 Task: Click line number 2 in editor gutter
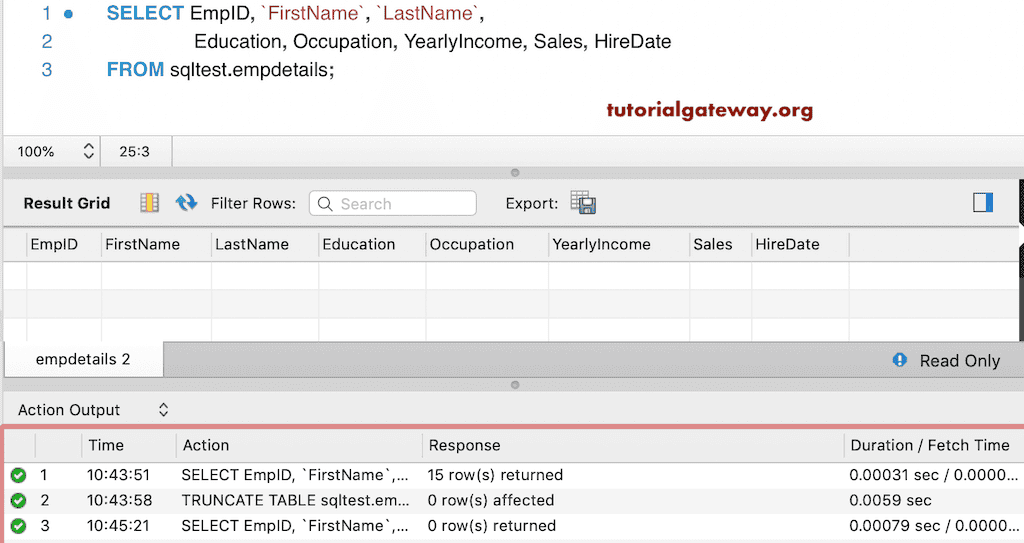47,41
